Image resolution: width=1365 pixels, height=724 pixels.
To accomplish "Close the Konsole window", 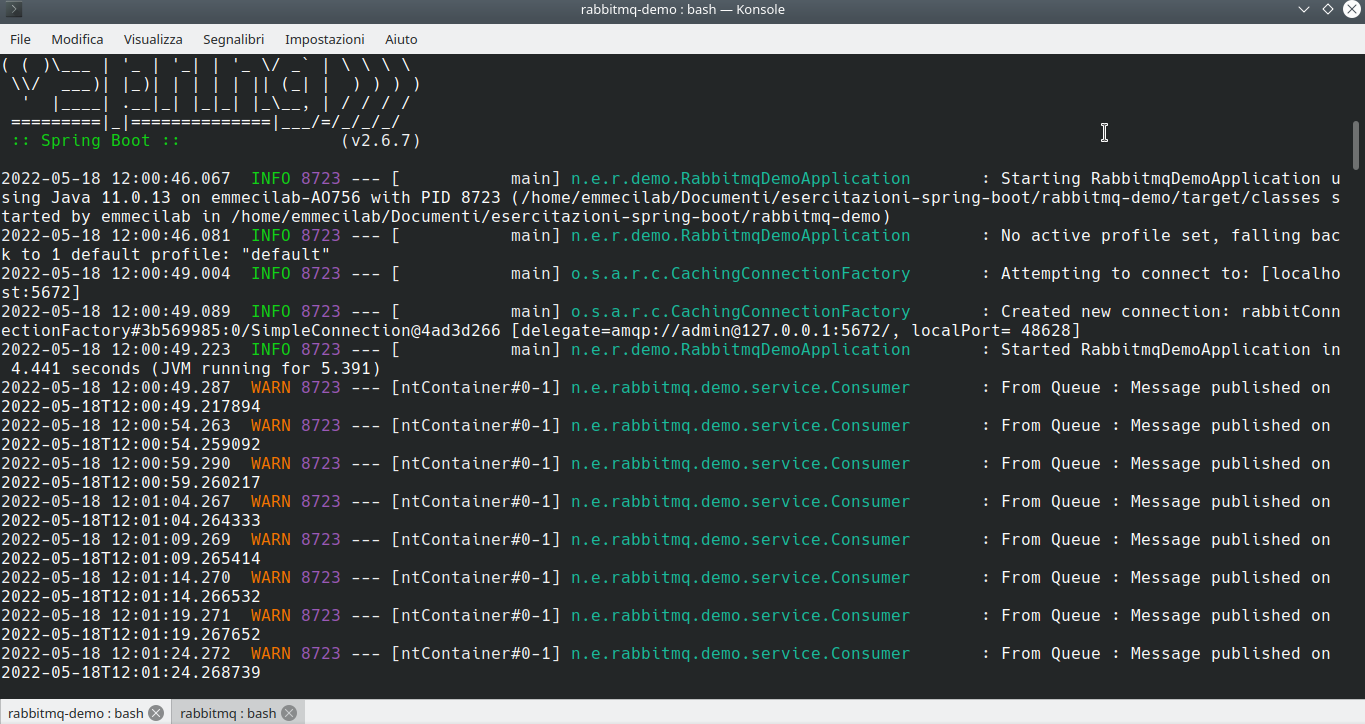I will coord(1351,10).
